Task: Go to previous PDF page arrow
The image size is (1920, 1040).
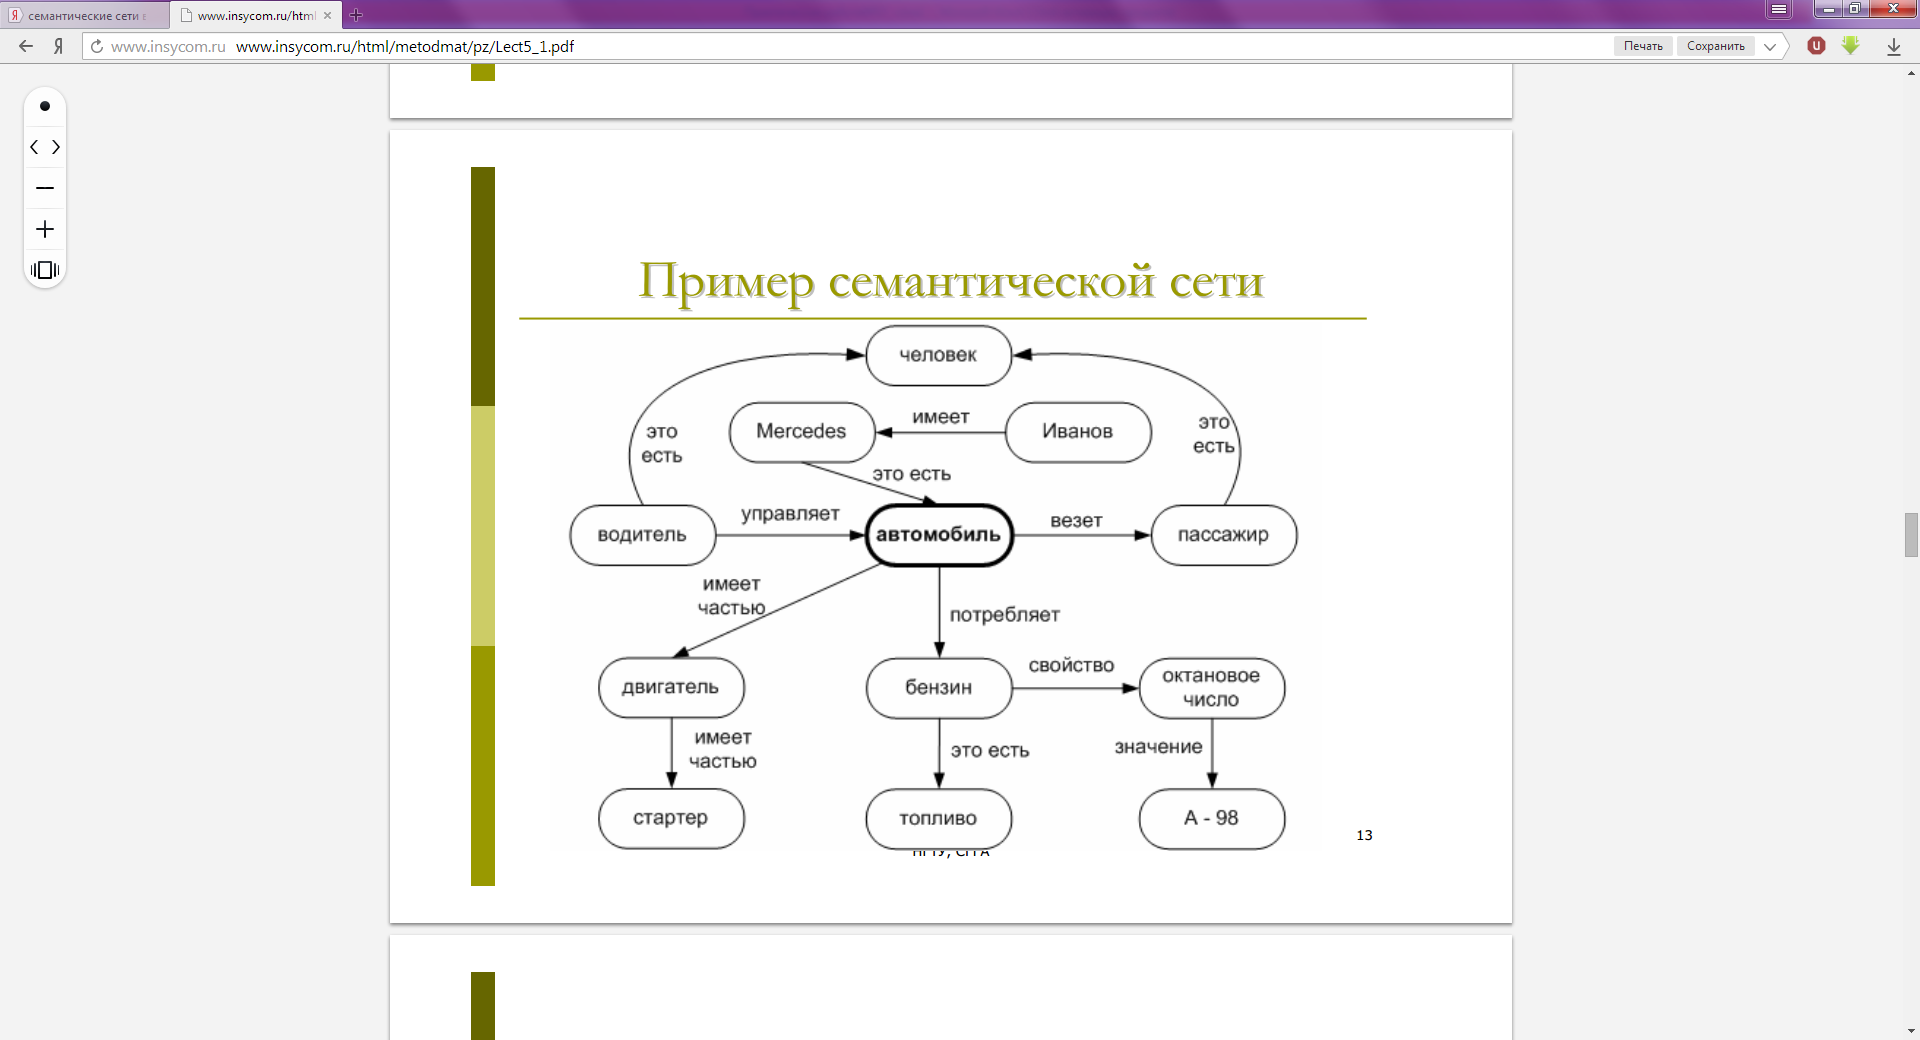Action: [35, 147]
